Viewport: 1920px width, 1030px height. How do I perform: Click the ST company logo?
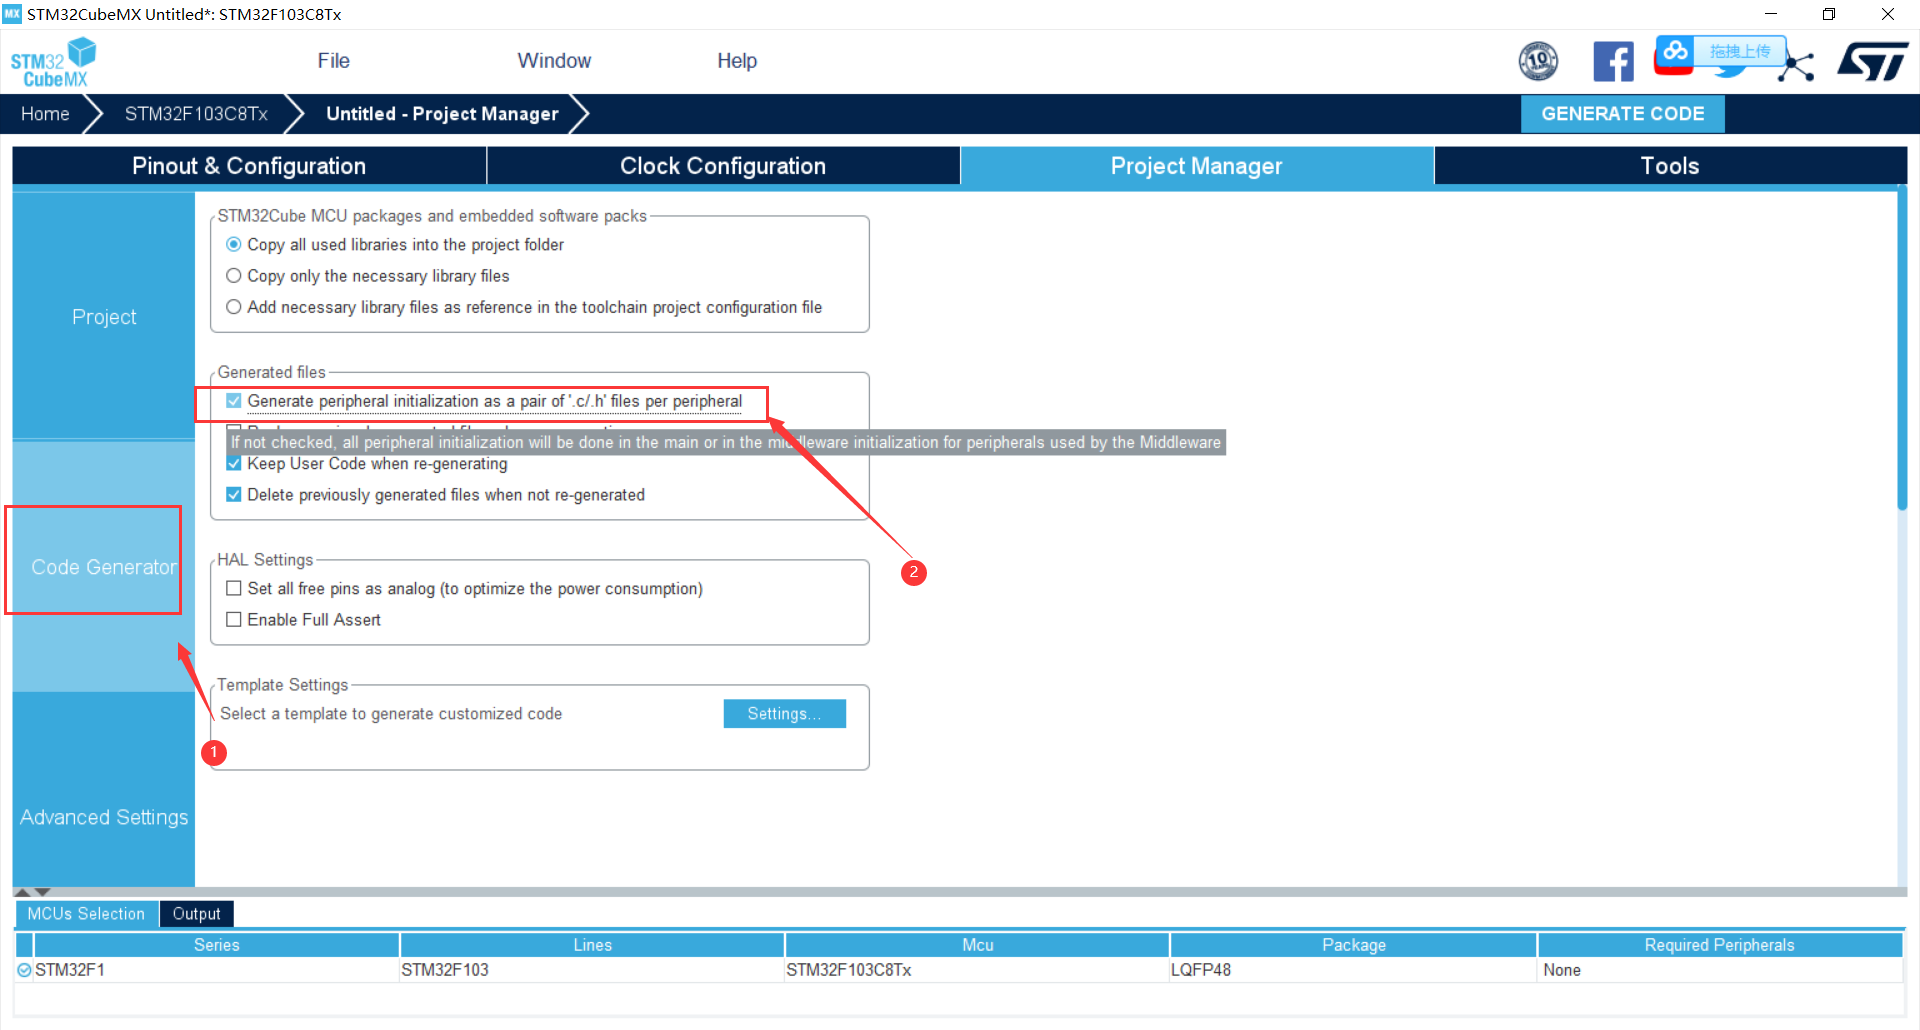1872,61
